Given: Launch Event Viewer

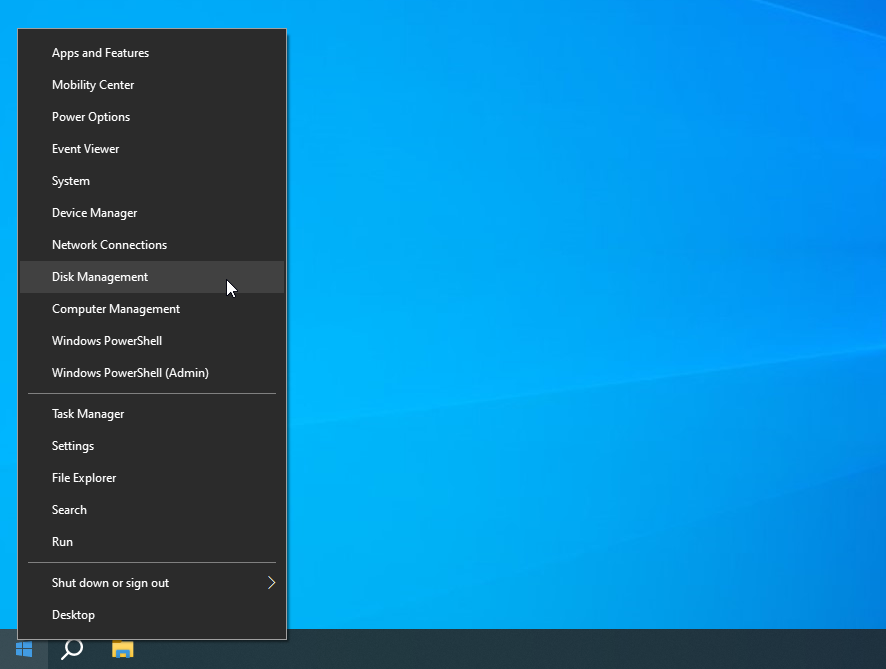Looking at the screenshot, I should (152, 149).
